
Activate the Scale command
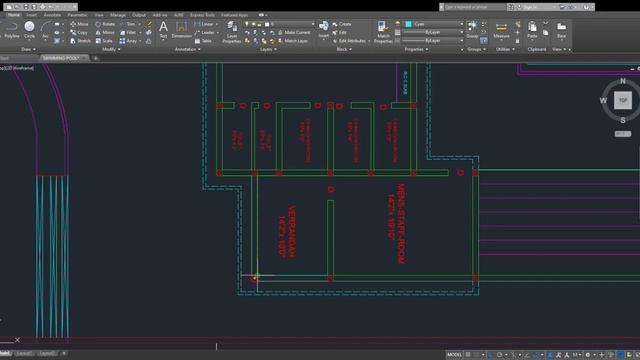tap(104, 41)
